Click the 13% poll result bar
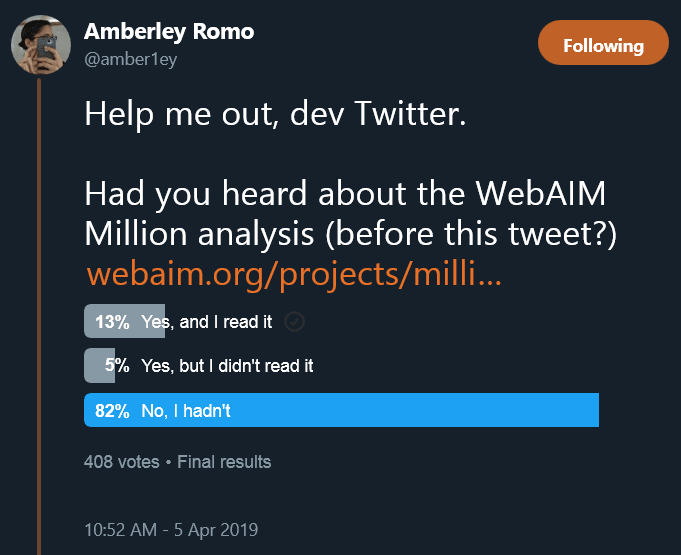The width and height of the screenshot is (681, 555). point(124,321)
